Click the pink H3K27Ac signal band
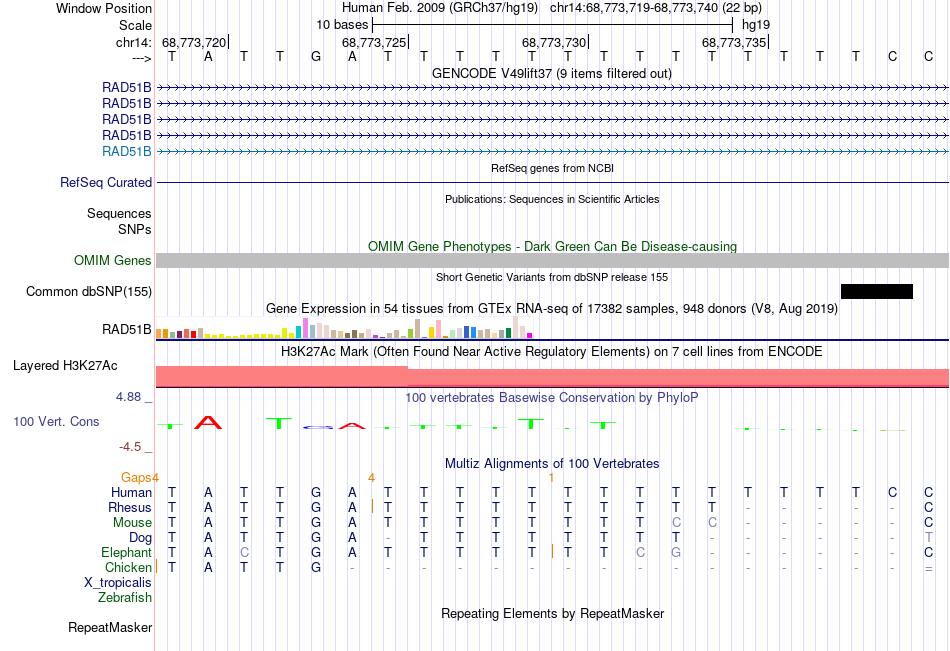This screenshot has width=950, height=651. point(552,376)
